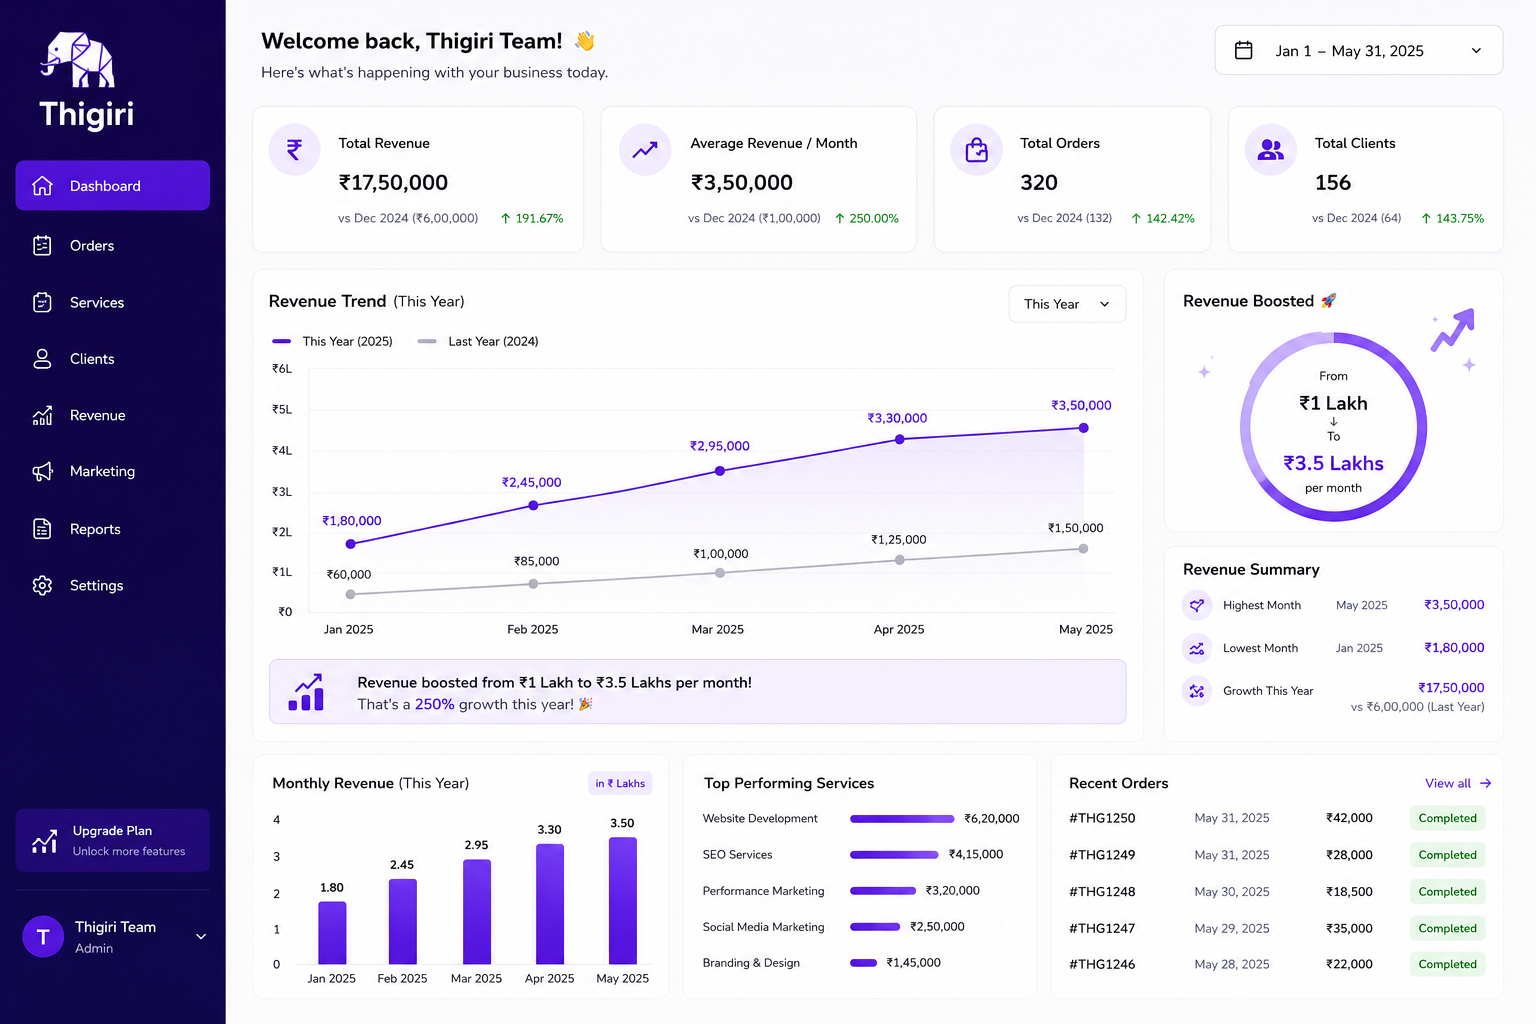Viewport: 1536px width, 1024px height.
Task: Click the calendar icon in date picker
Action: coord(1244,50)
